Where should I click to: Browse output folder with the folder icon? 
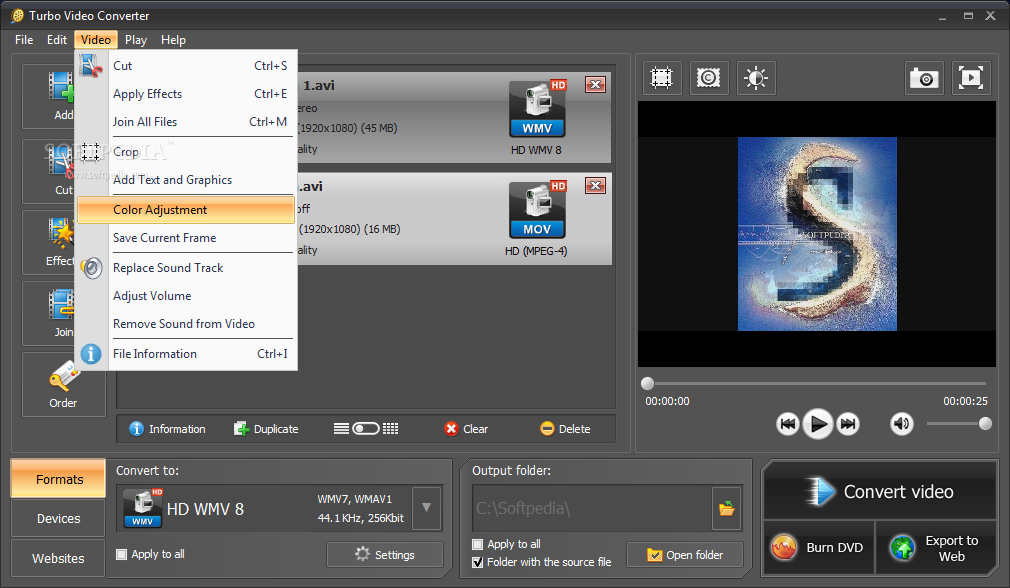point(727,509)
